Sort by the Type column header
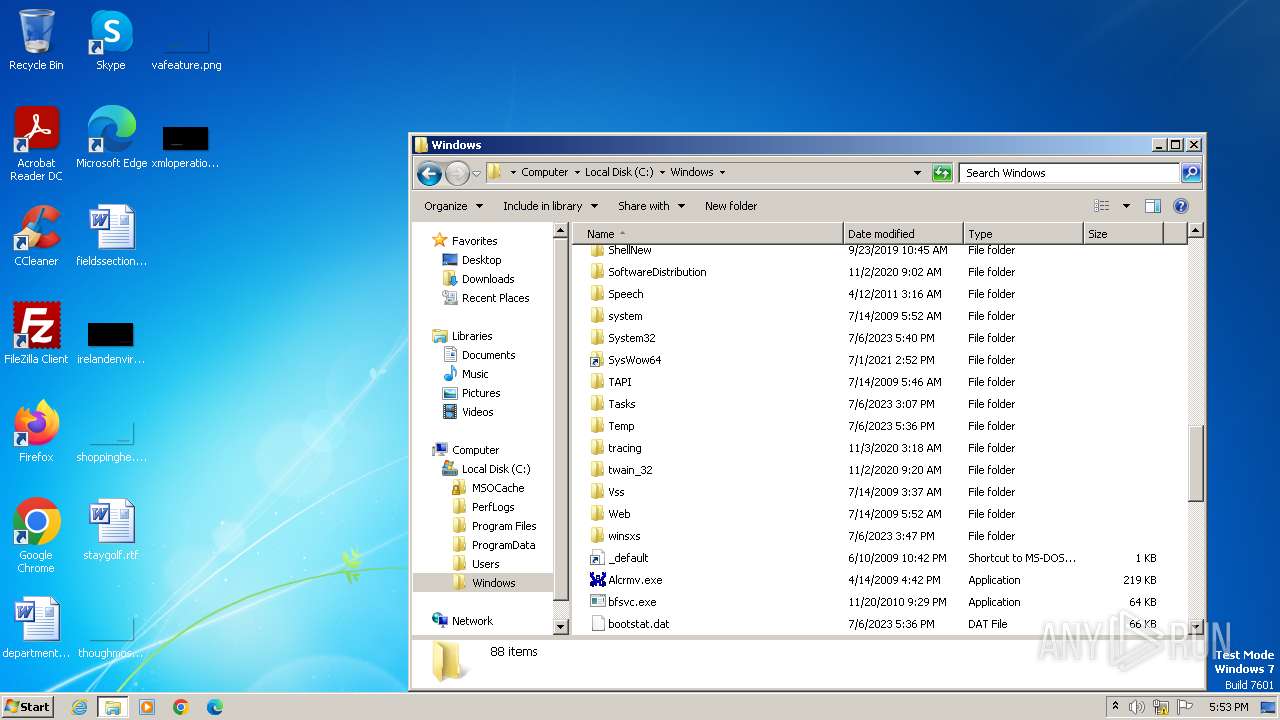 [x=1023, y=234]
